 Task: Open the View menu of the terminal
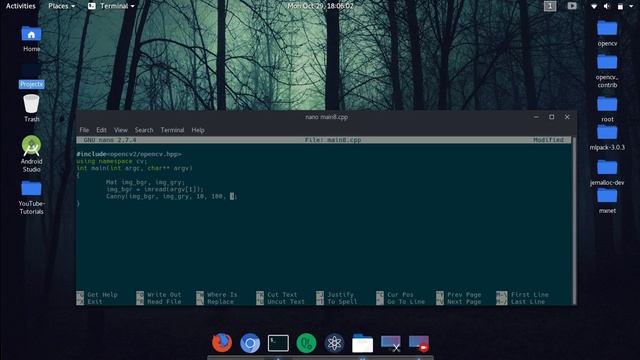[x=120, y=130]
